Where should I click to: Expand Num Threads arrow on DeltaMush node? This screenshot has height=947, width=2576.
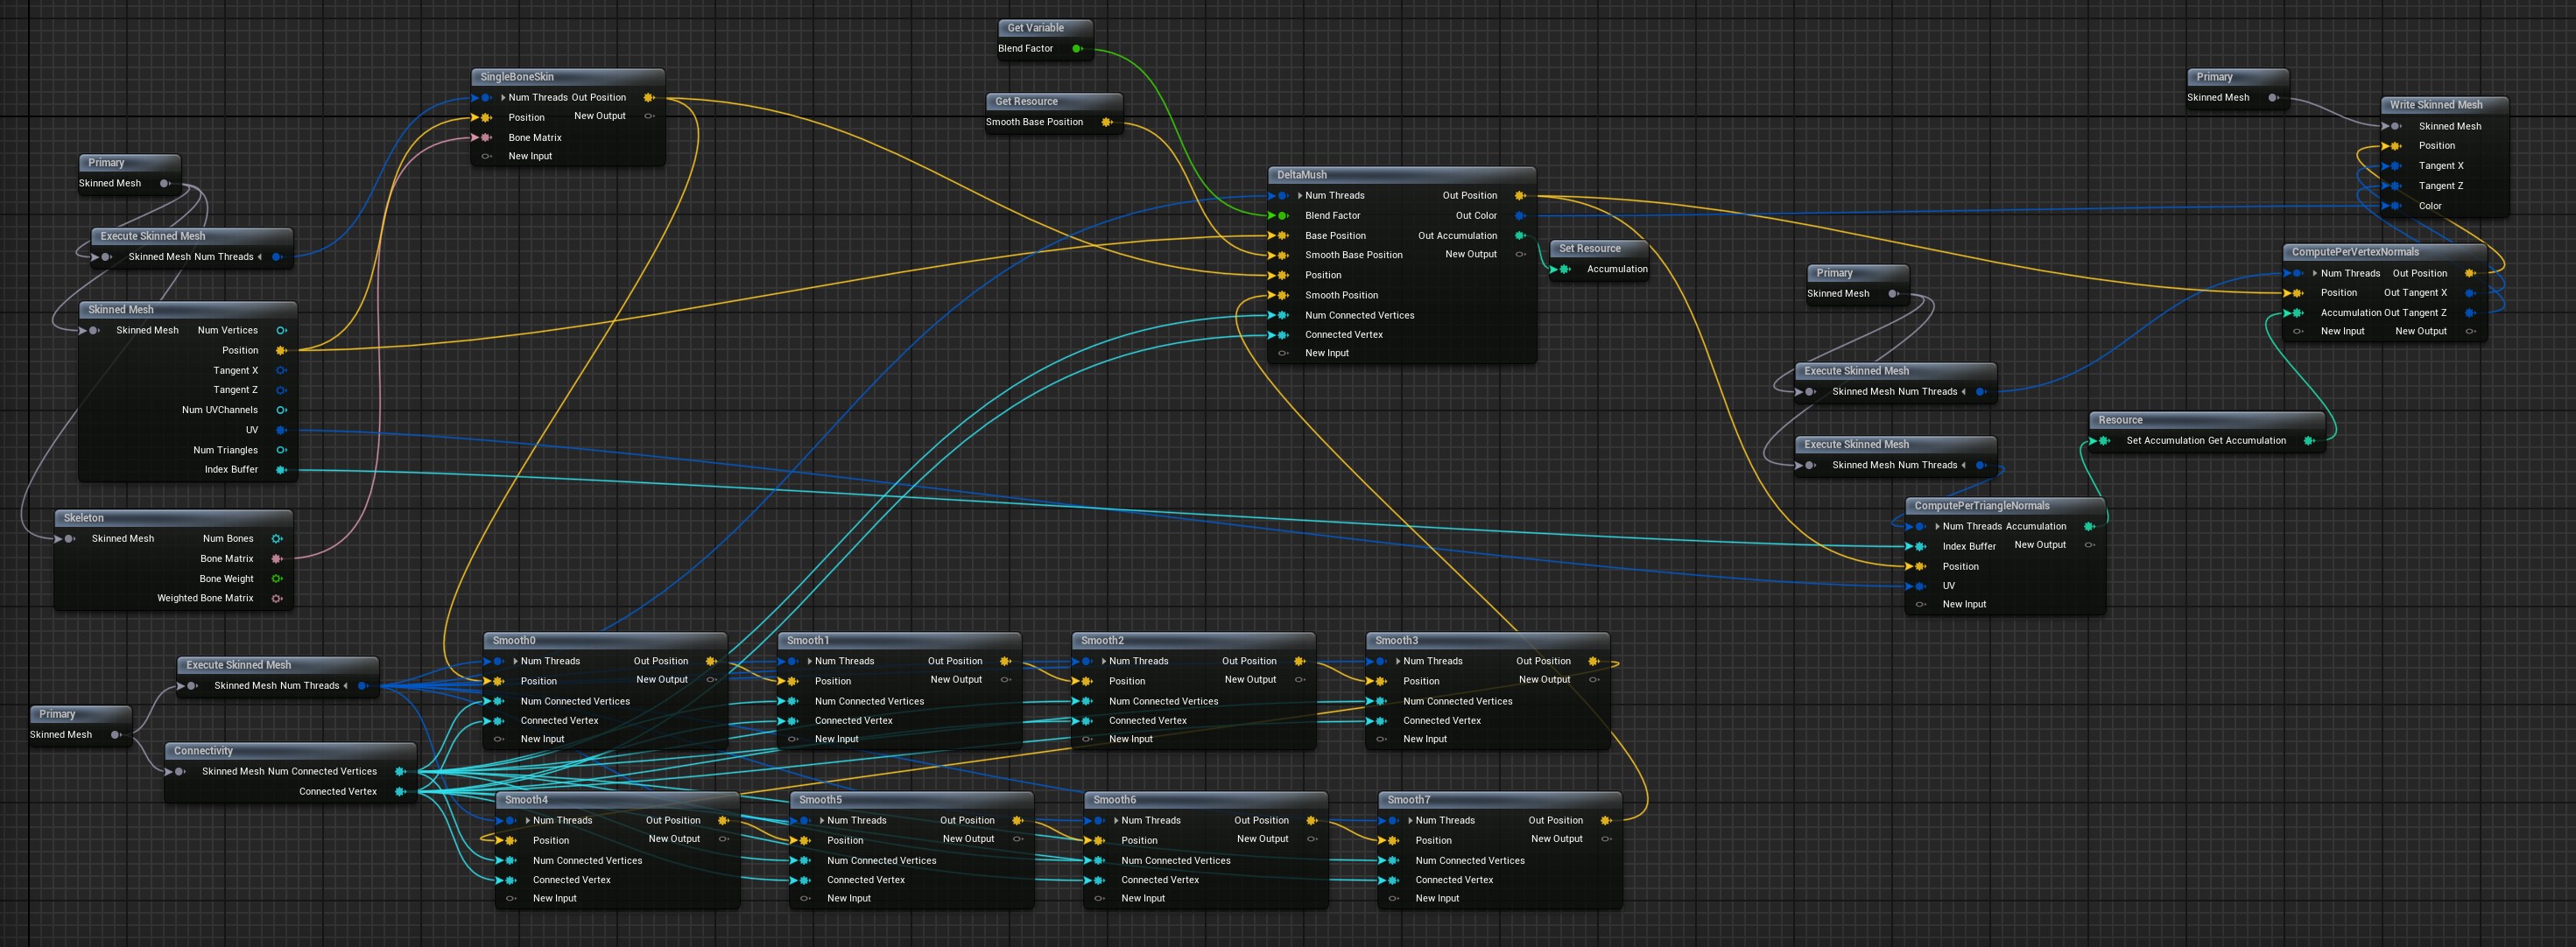(x=1300, y=195)
